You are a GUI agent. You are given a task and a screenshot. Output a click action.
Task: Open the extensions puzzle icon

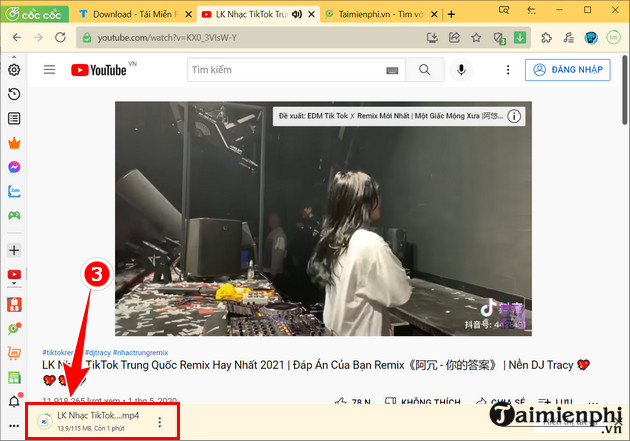[x=545, y=38]
